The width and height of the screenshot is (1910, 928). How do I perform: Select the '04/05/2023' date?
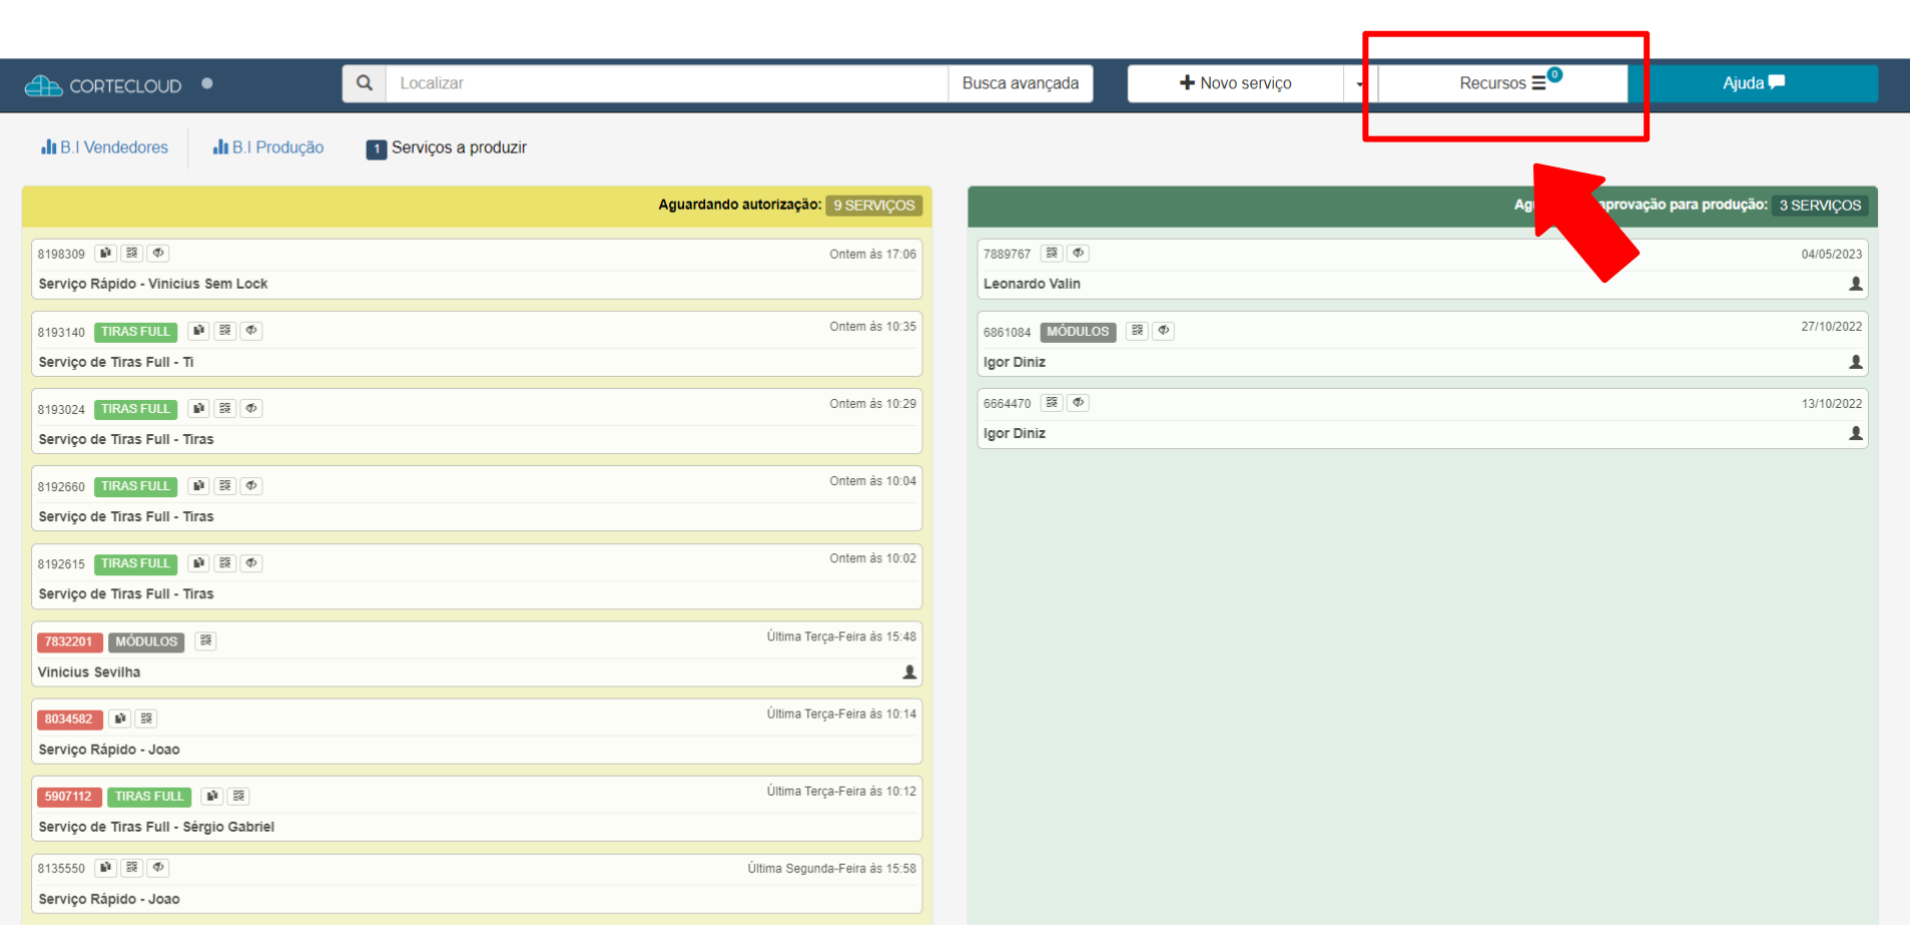click(1832, 254)
